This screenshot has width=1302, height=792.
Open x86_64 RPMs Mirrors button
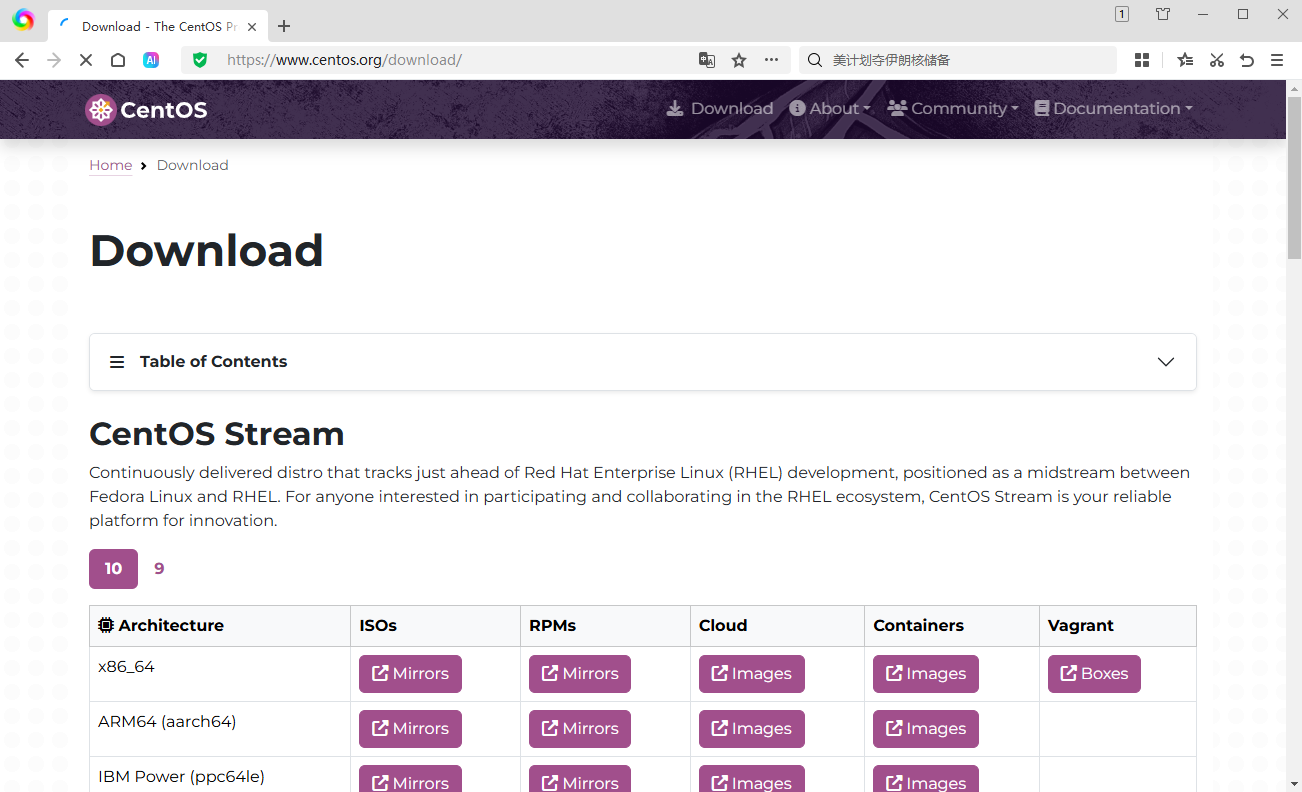point(580,674)
